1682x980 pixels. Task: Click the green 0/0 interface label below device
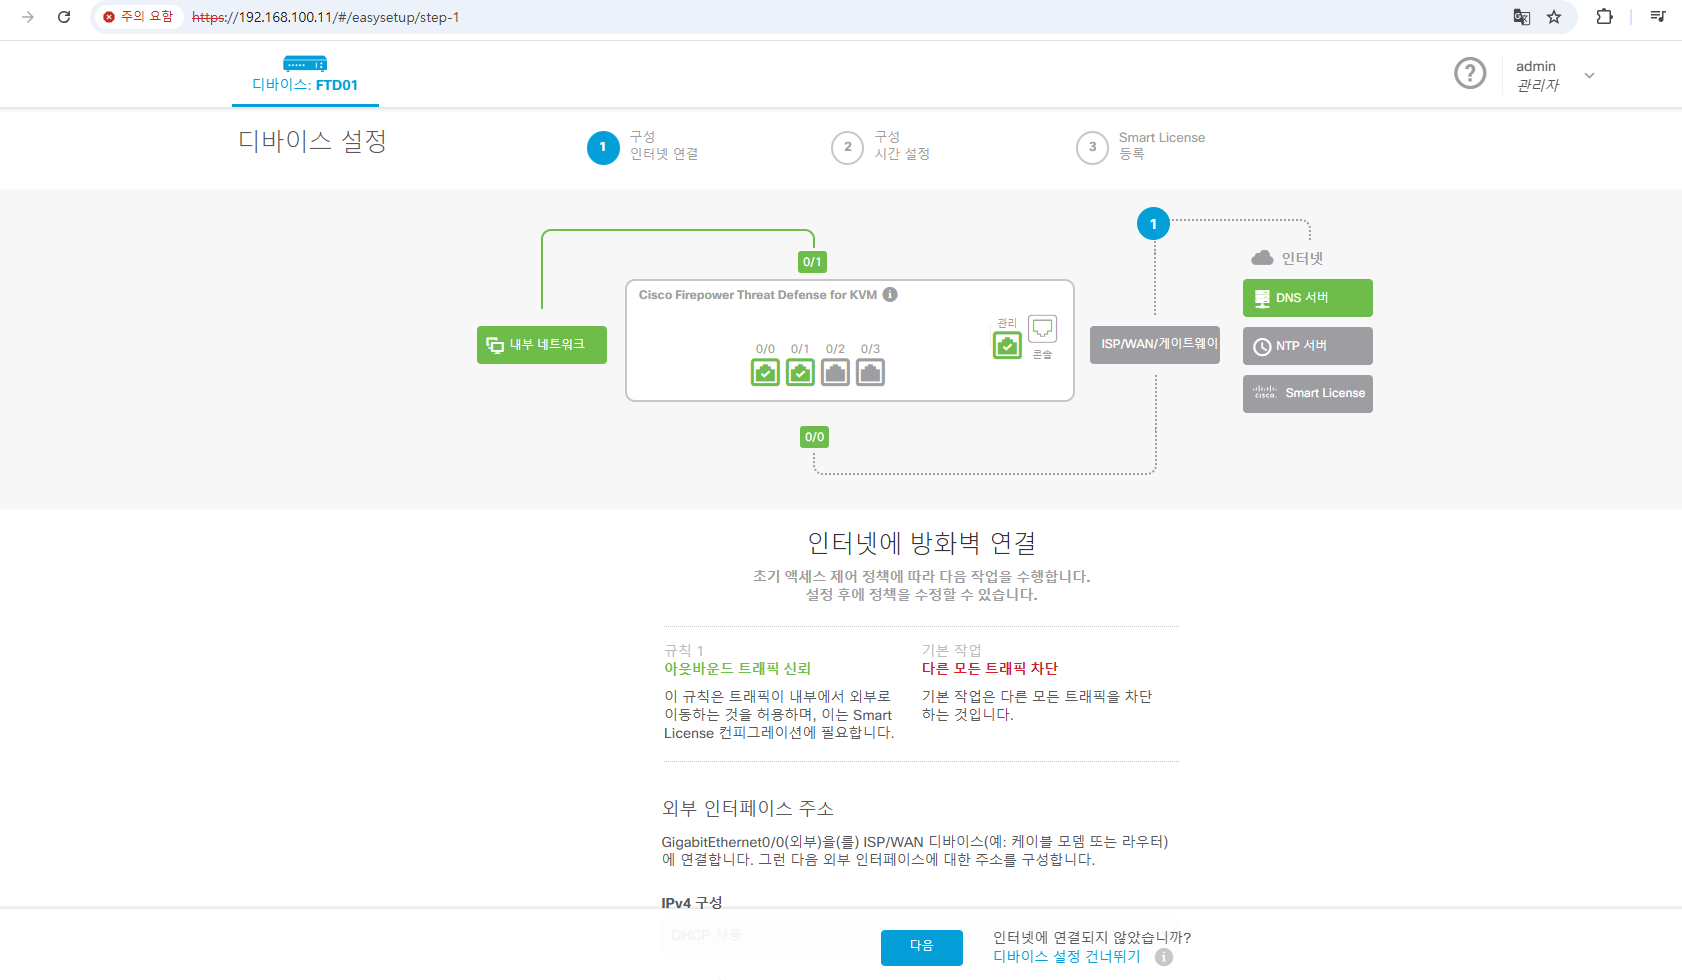(x=814, y=437)
